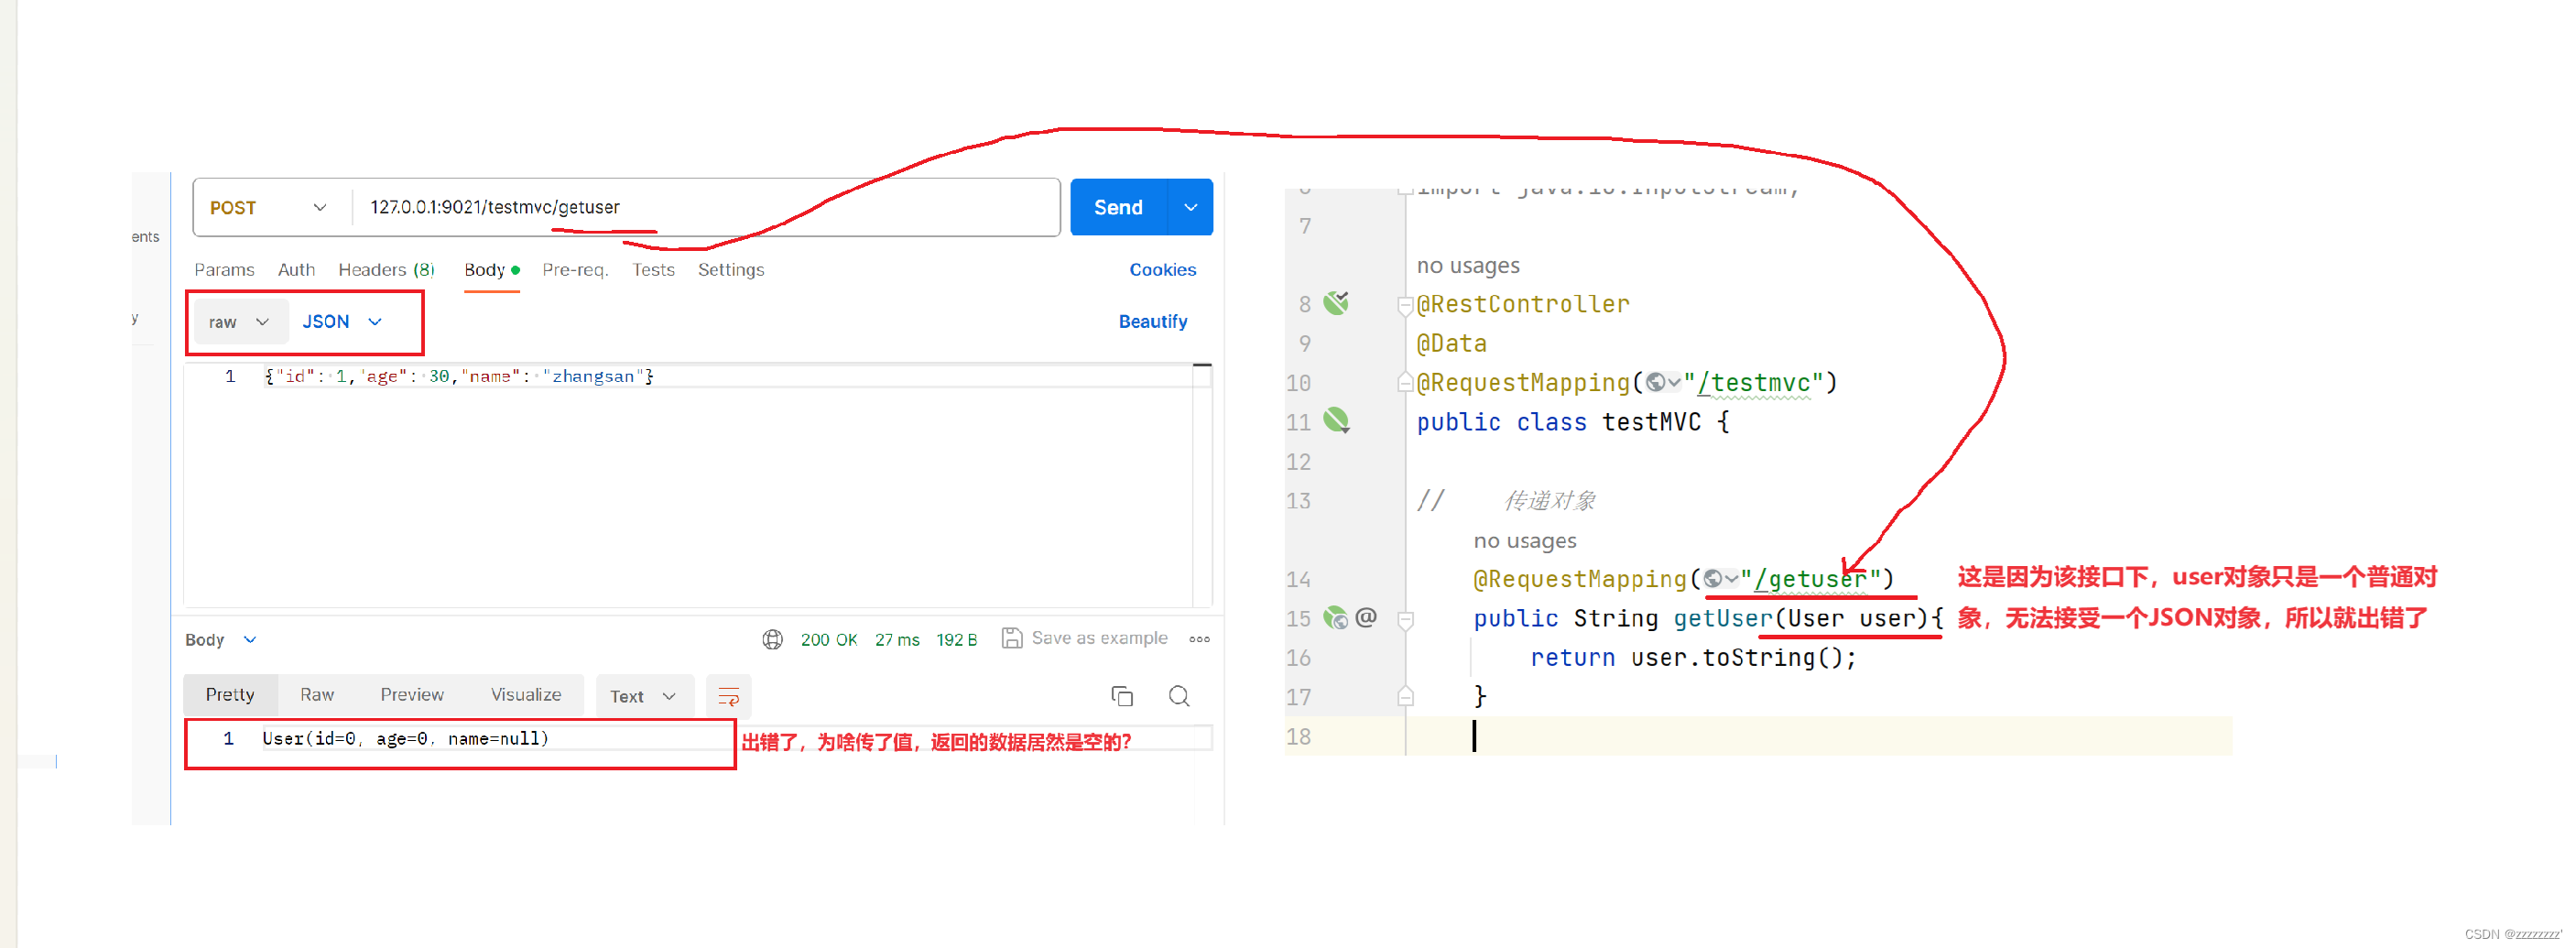
Task: Select the Visualize response view
Action: point(526,695)
